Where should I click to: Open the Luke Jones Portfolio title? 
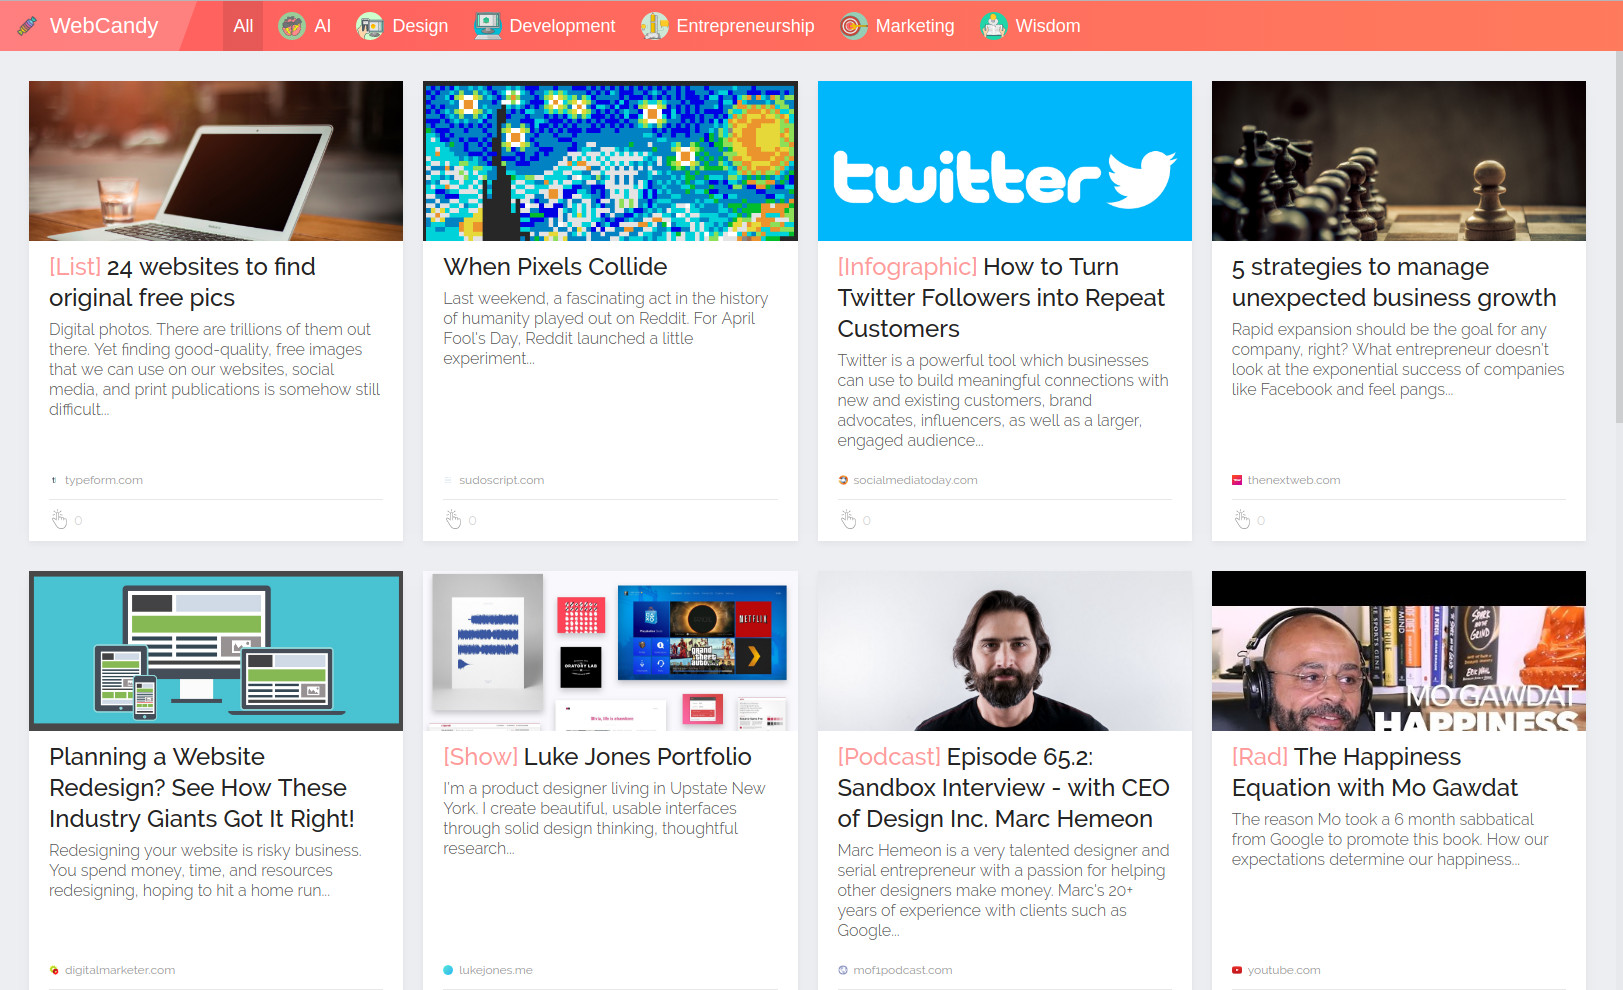coord(597,757)
